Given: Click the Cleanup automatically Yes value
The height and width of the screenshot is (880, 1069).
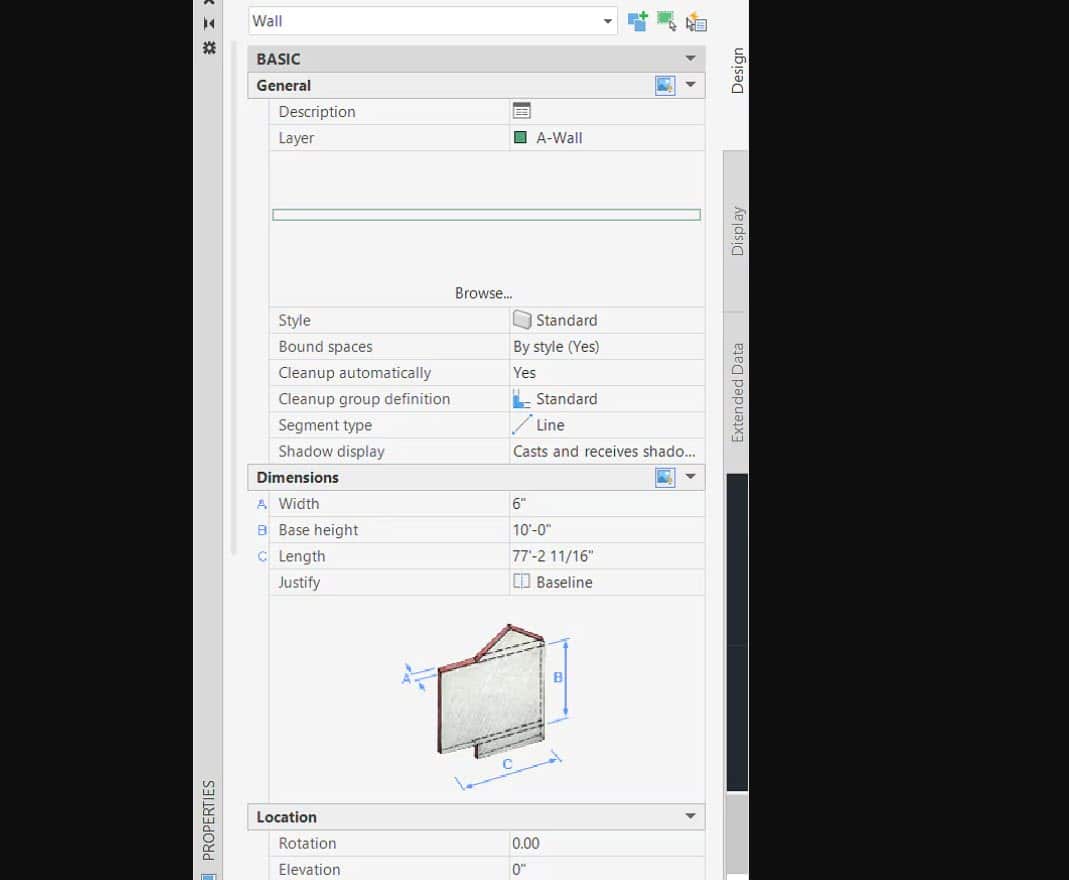Looking at the screenshot, I should [525, 373].
